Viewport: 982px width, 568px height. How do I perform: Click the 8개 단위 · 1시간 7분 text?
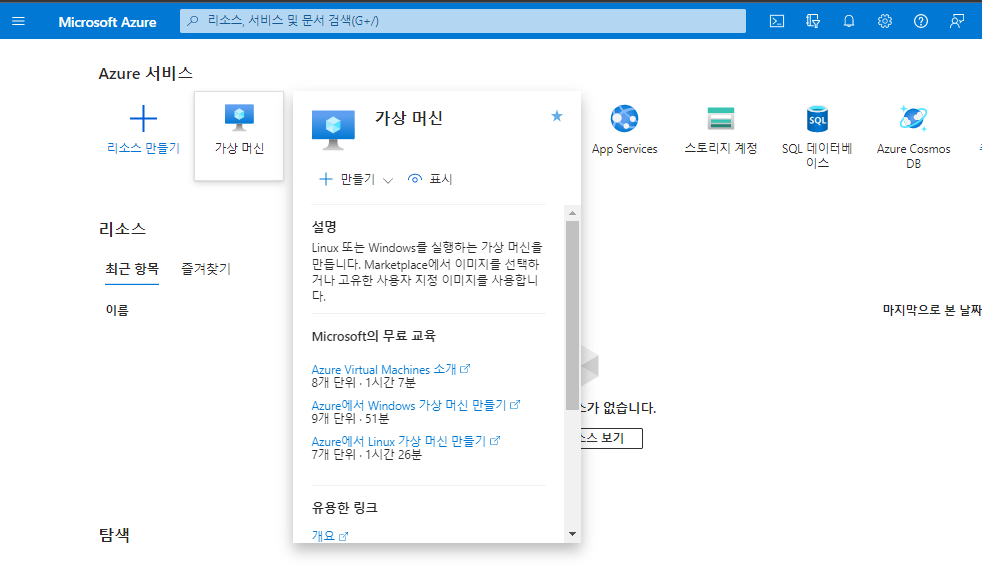tap(363, 382)
